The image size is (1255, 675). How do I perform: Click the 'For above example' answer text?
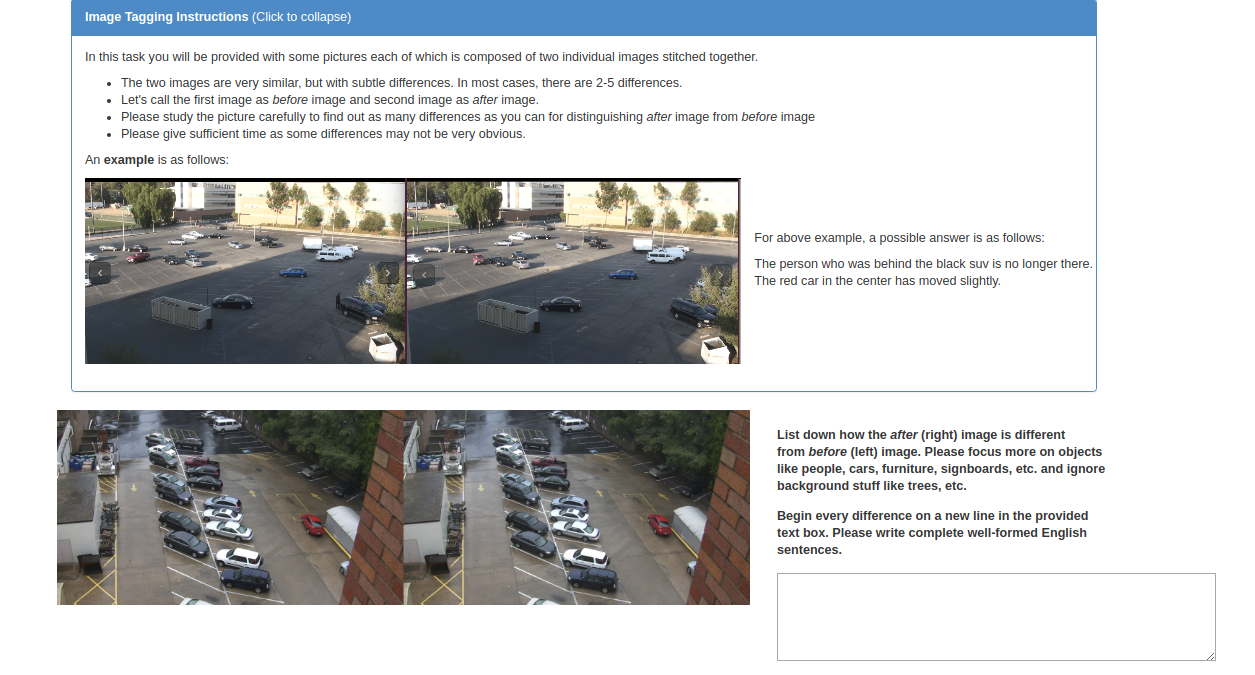[899, 238]
